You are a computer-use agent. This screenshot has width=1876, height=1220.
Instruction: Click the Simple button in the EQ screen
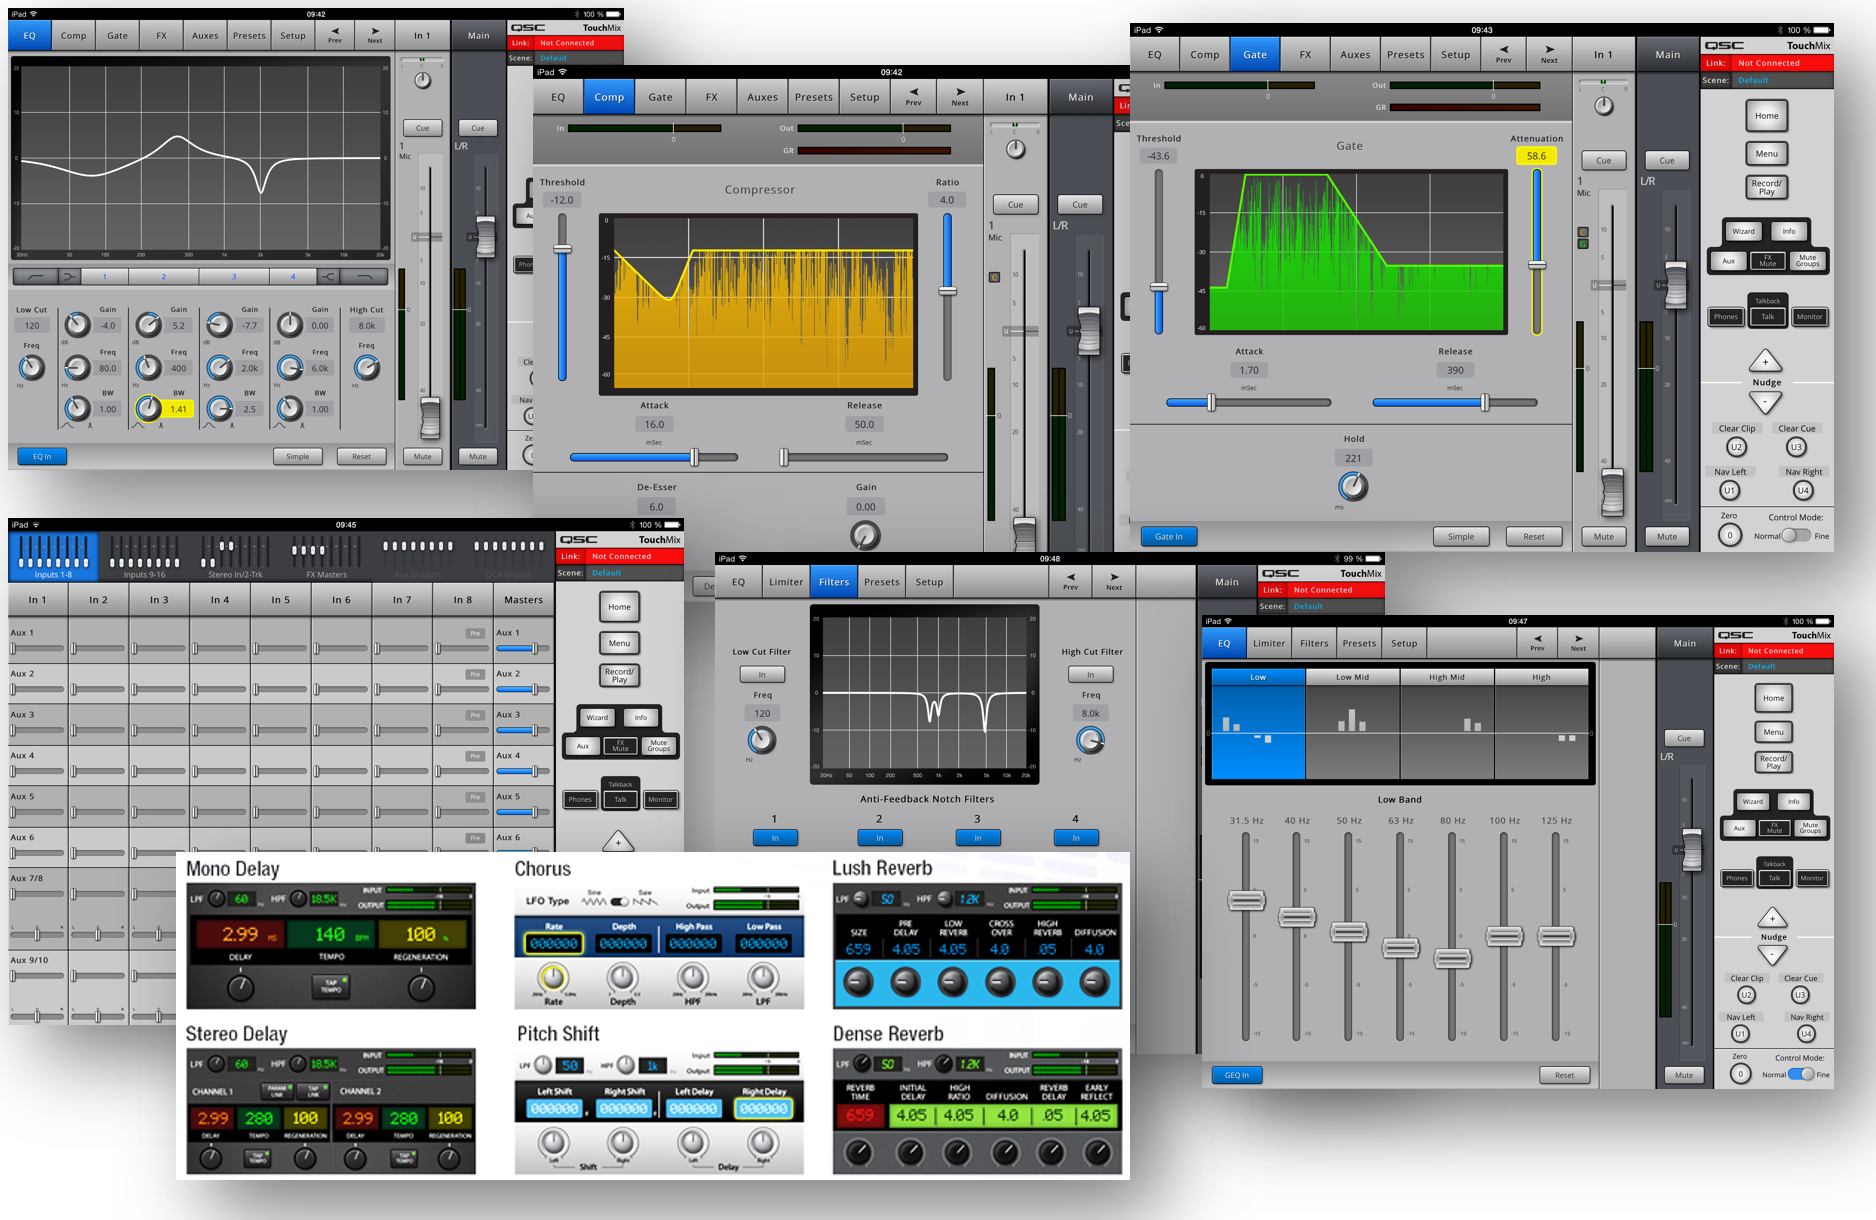click(298, 456)
